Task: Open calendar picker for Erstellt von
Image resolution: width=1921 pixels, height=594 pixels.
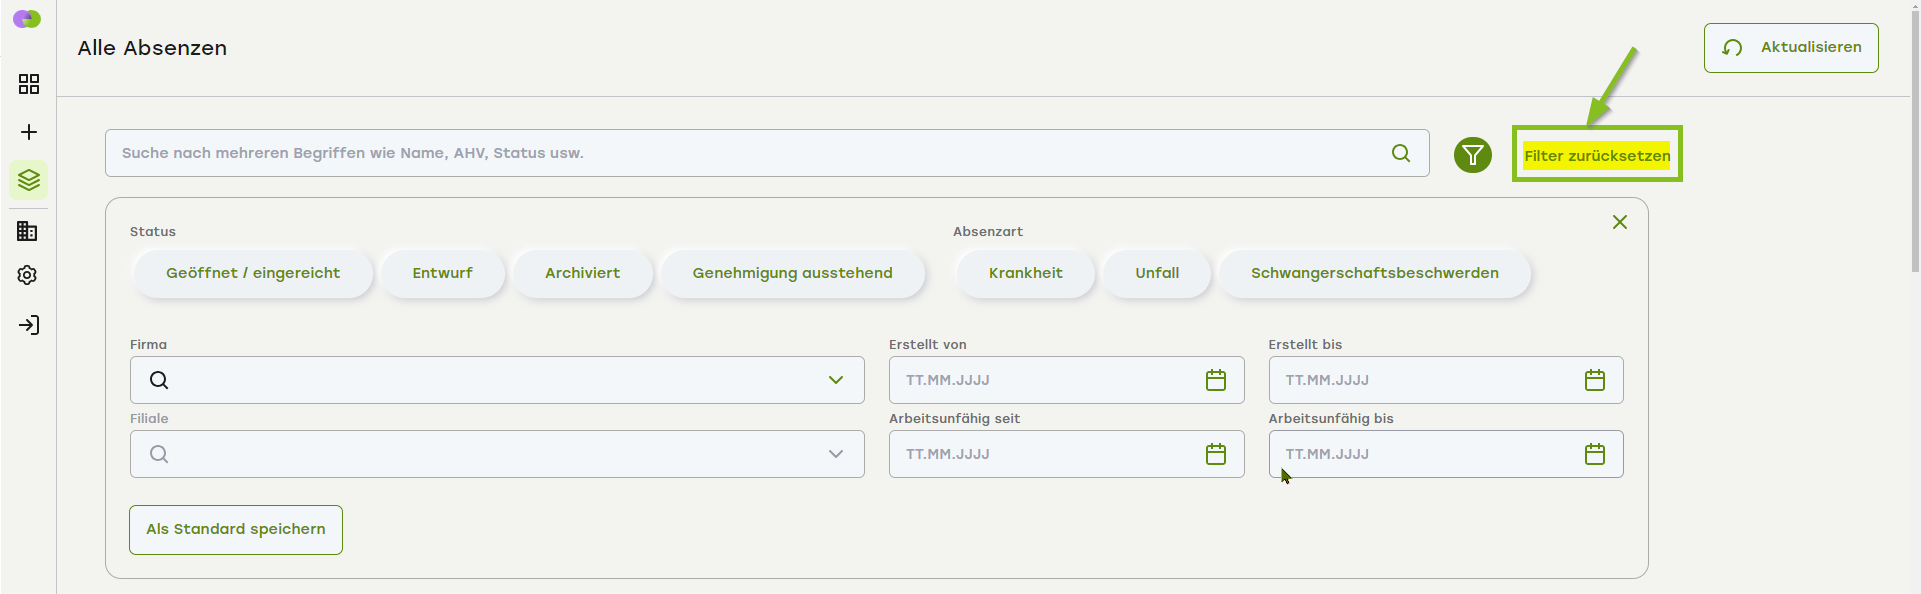Action: [1215, 380]
